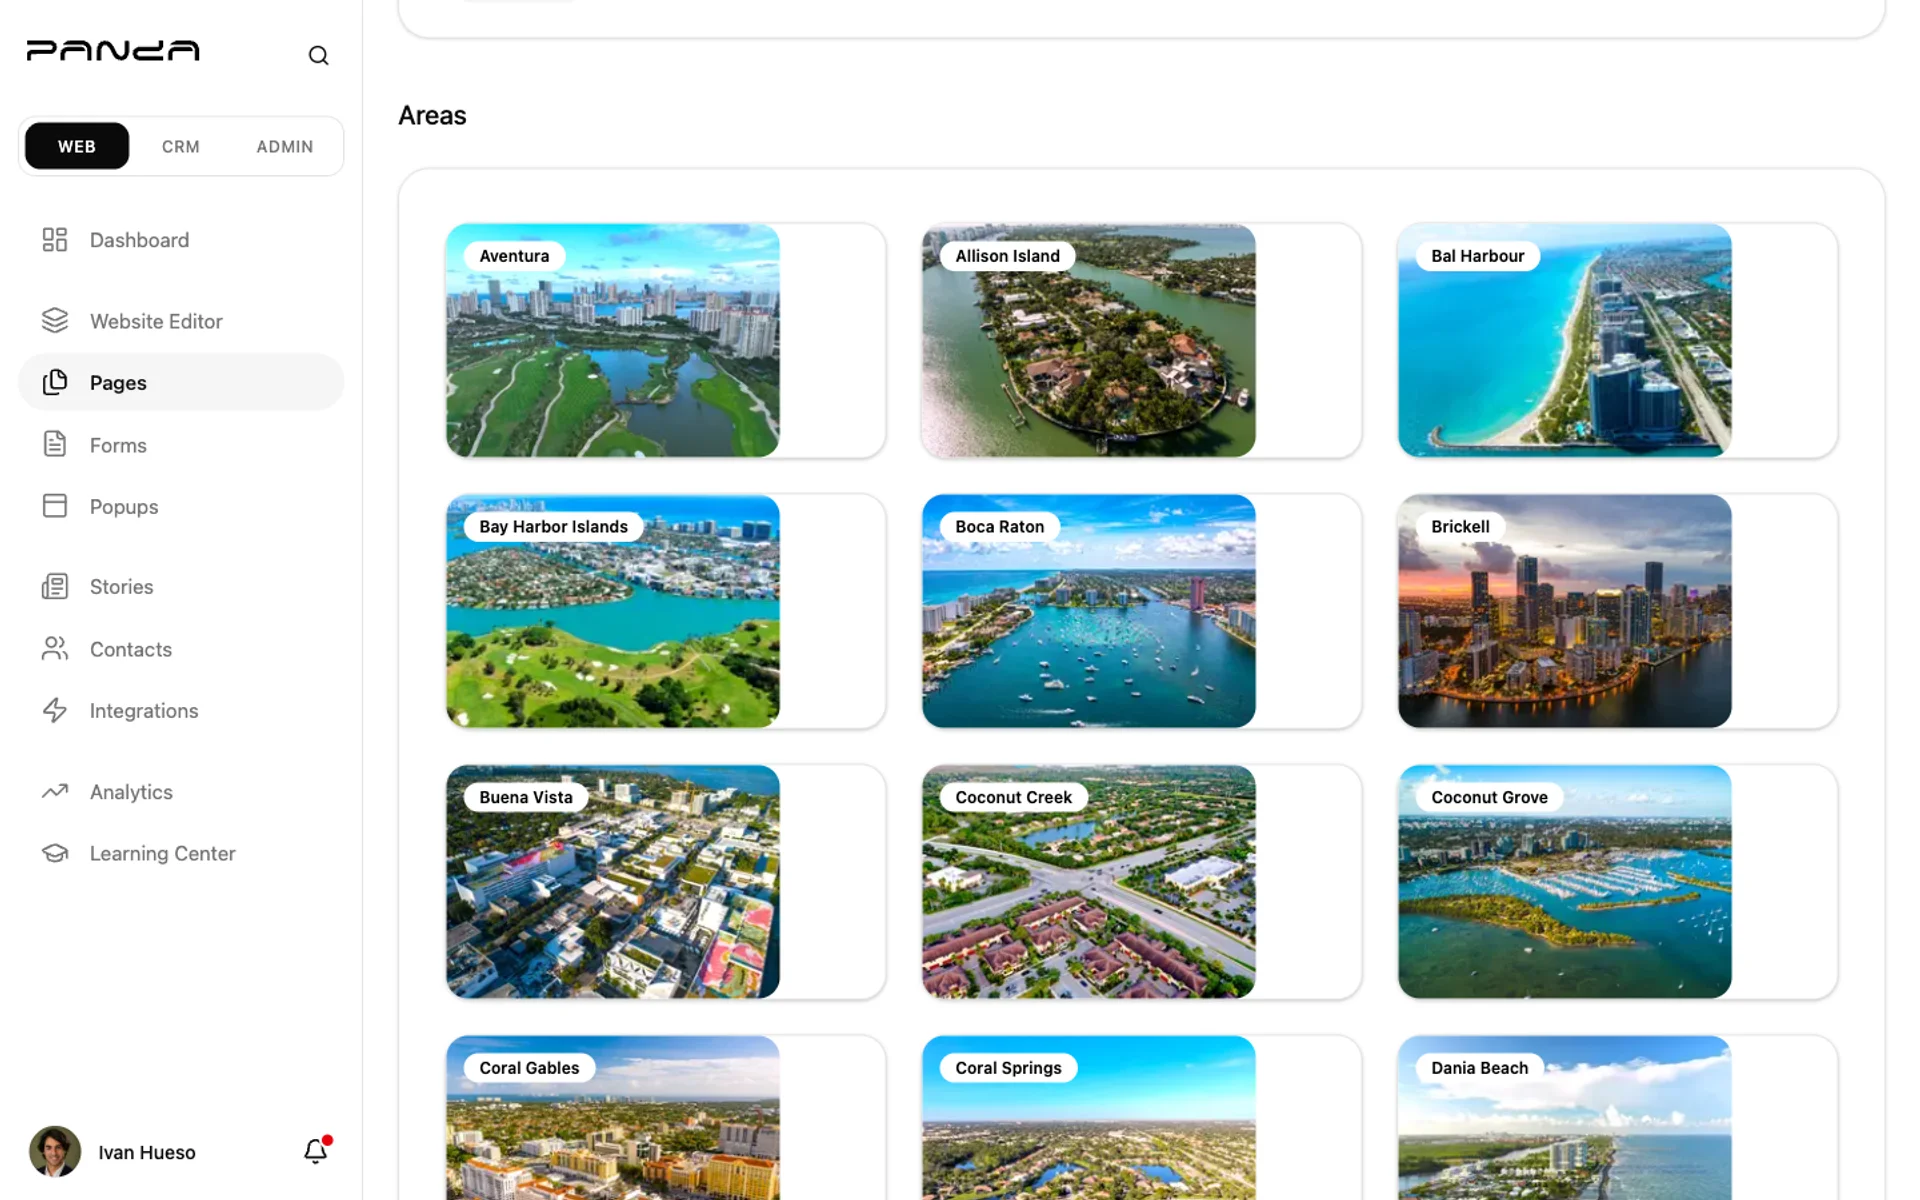
Task: Click the Stories newspaper icon
Action: [55, 587]
